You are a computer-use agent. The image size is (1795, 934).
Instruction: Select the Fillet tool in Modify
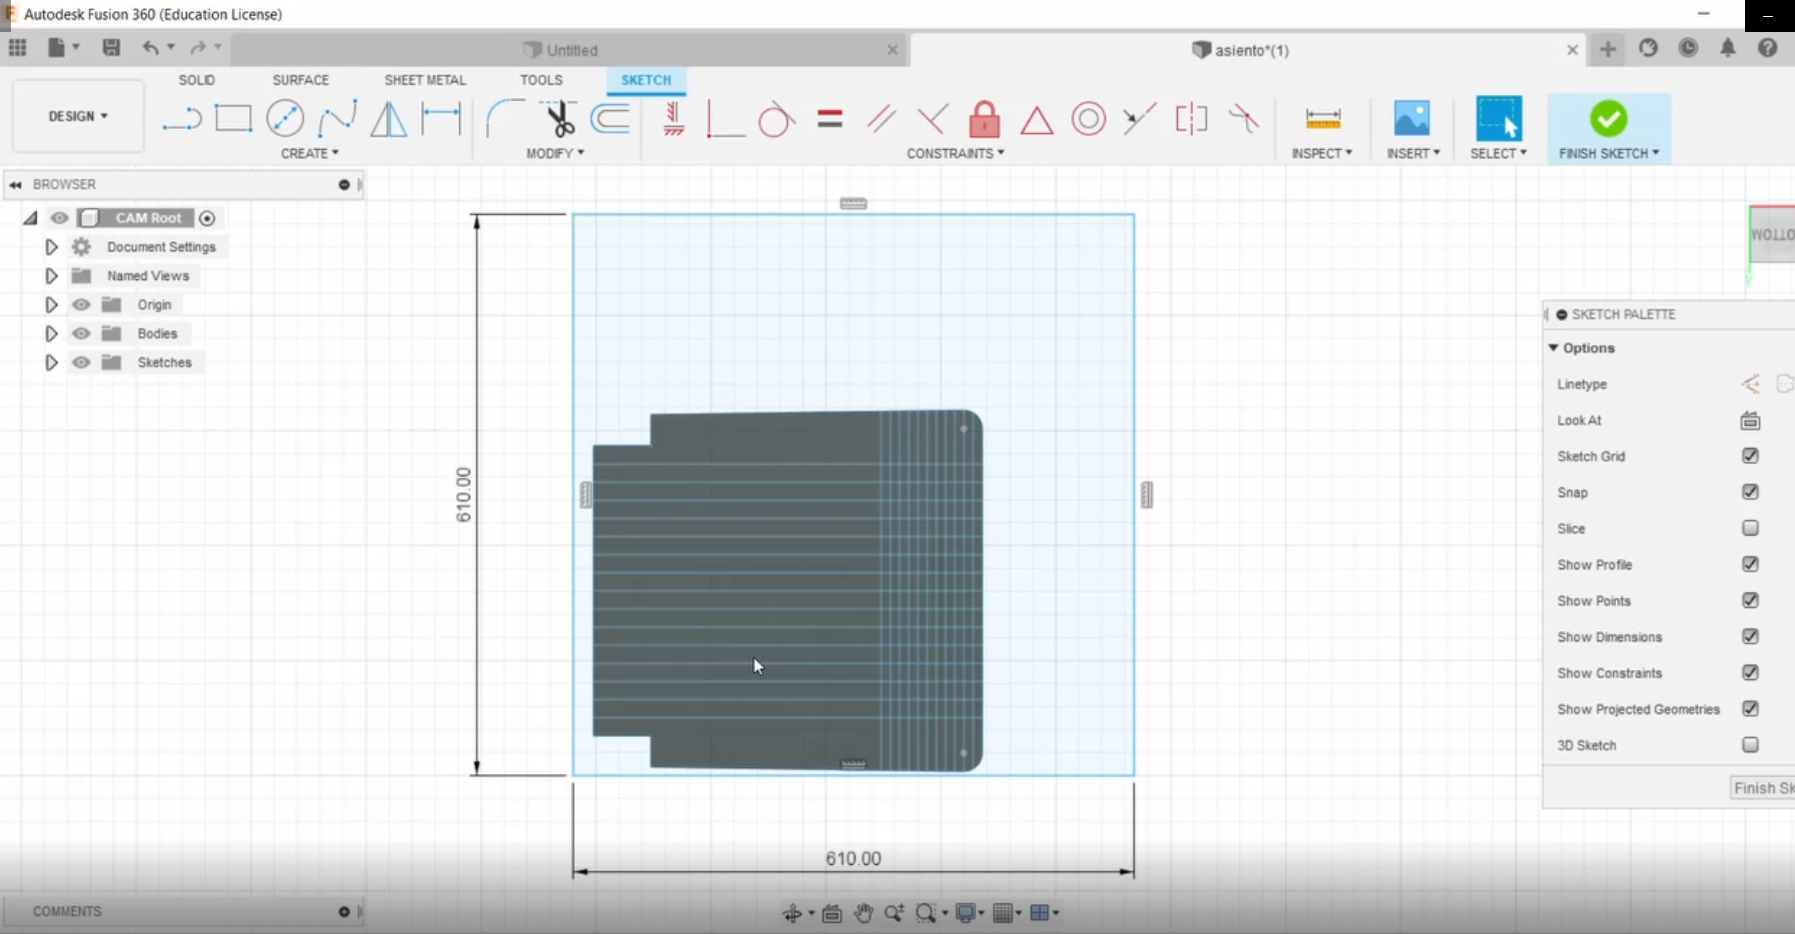(x=505, y=119)
